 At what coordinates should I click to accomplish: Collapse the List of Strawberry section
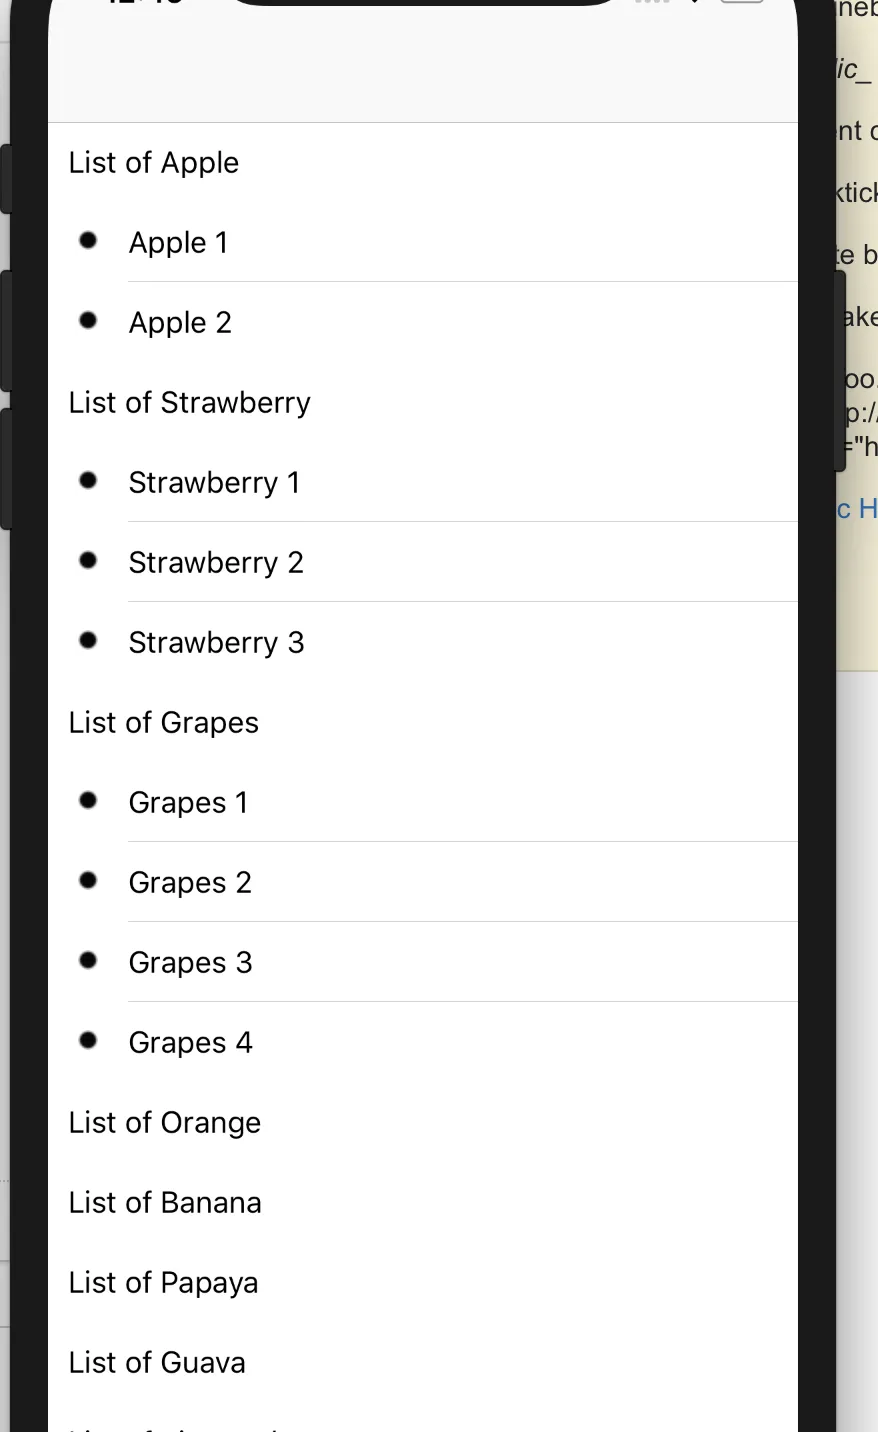190,403
